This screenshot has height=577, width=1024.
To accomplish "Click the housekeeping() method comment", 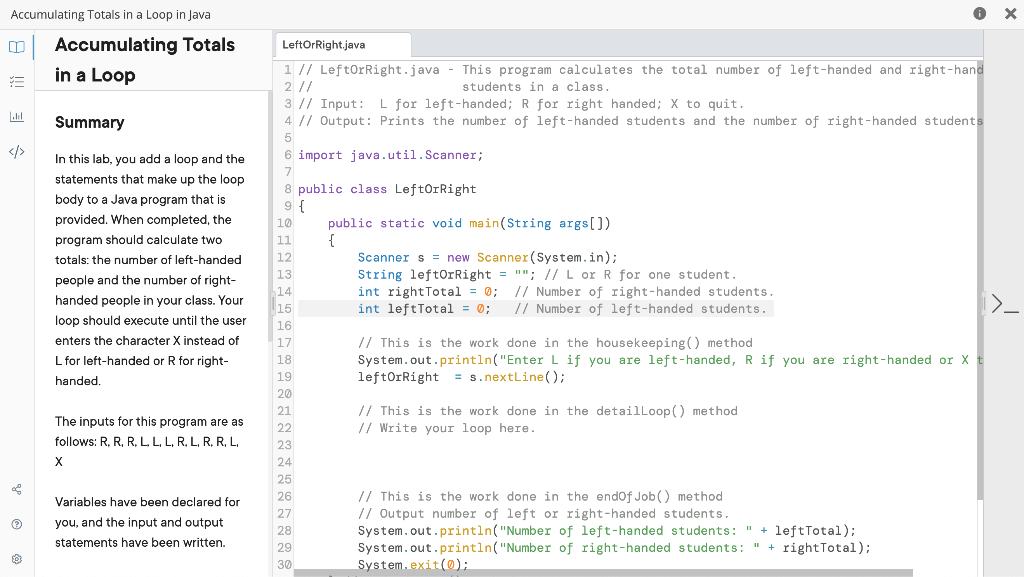I will point(555,343).
